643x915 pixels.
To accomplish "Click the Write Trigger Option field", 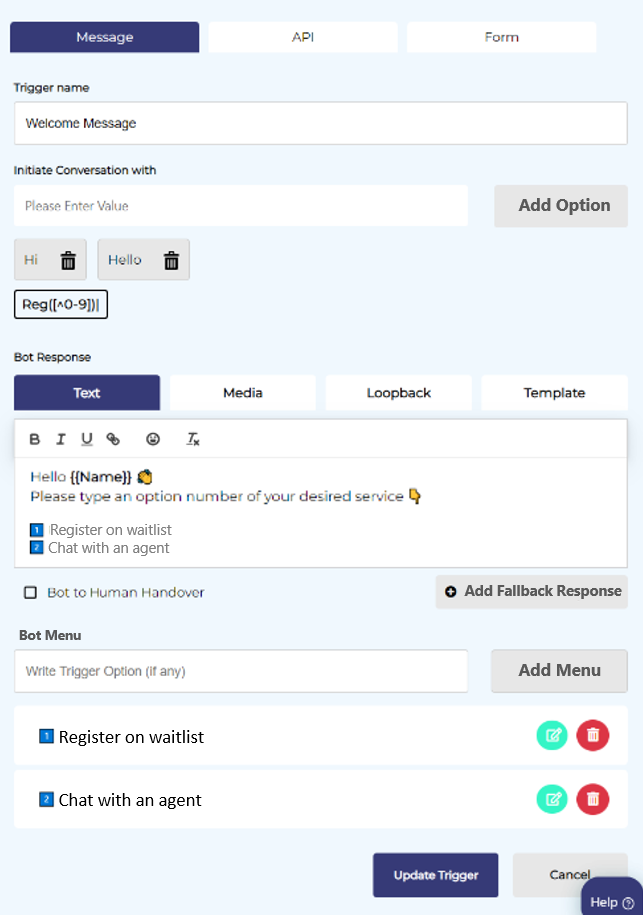I will pyautogui.click(x=241, y=671).
